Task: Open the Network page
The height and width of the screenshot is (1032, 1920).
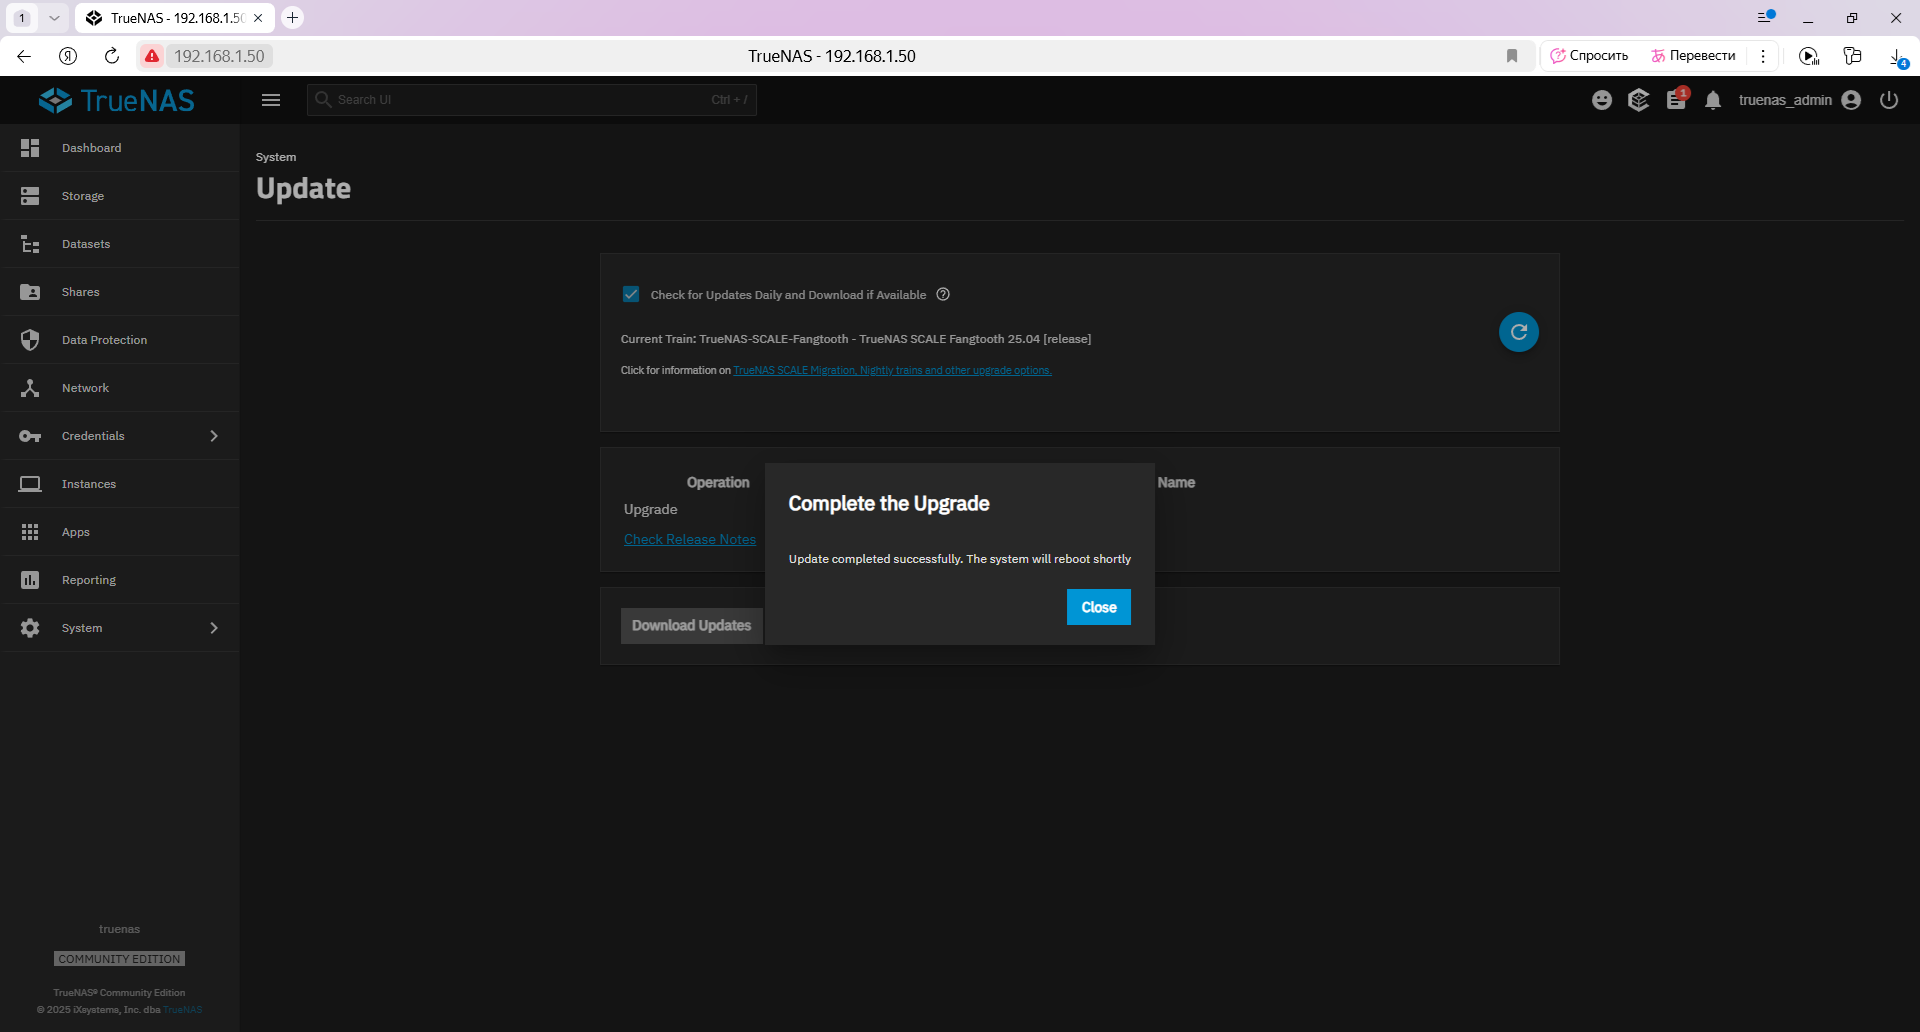Action: [x=120, y=388]
